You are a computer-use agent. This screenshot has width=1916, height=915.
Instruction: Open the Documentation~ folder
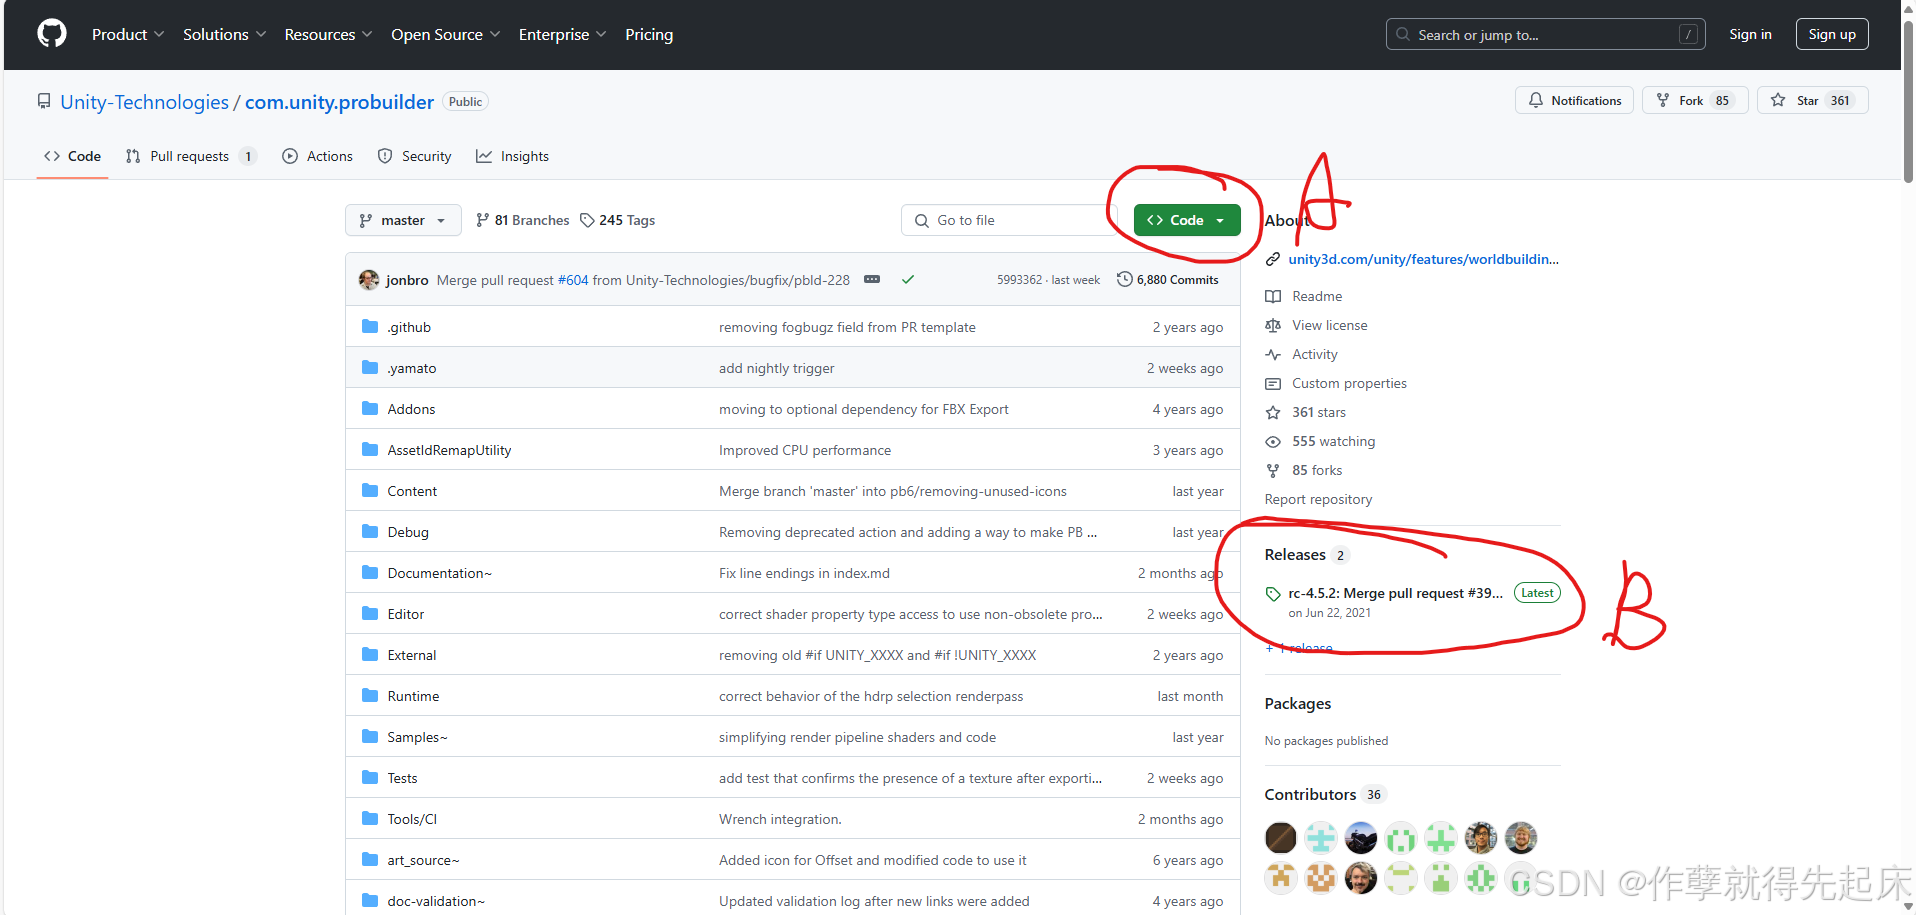click(x=440, y=573)
